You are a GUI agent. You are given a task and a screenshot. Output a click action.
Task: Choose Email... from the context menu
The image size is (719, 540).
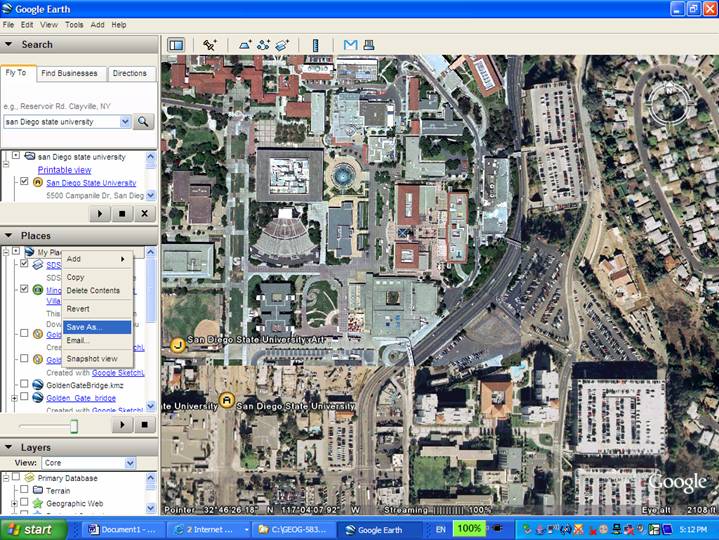point(97,340)
